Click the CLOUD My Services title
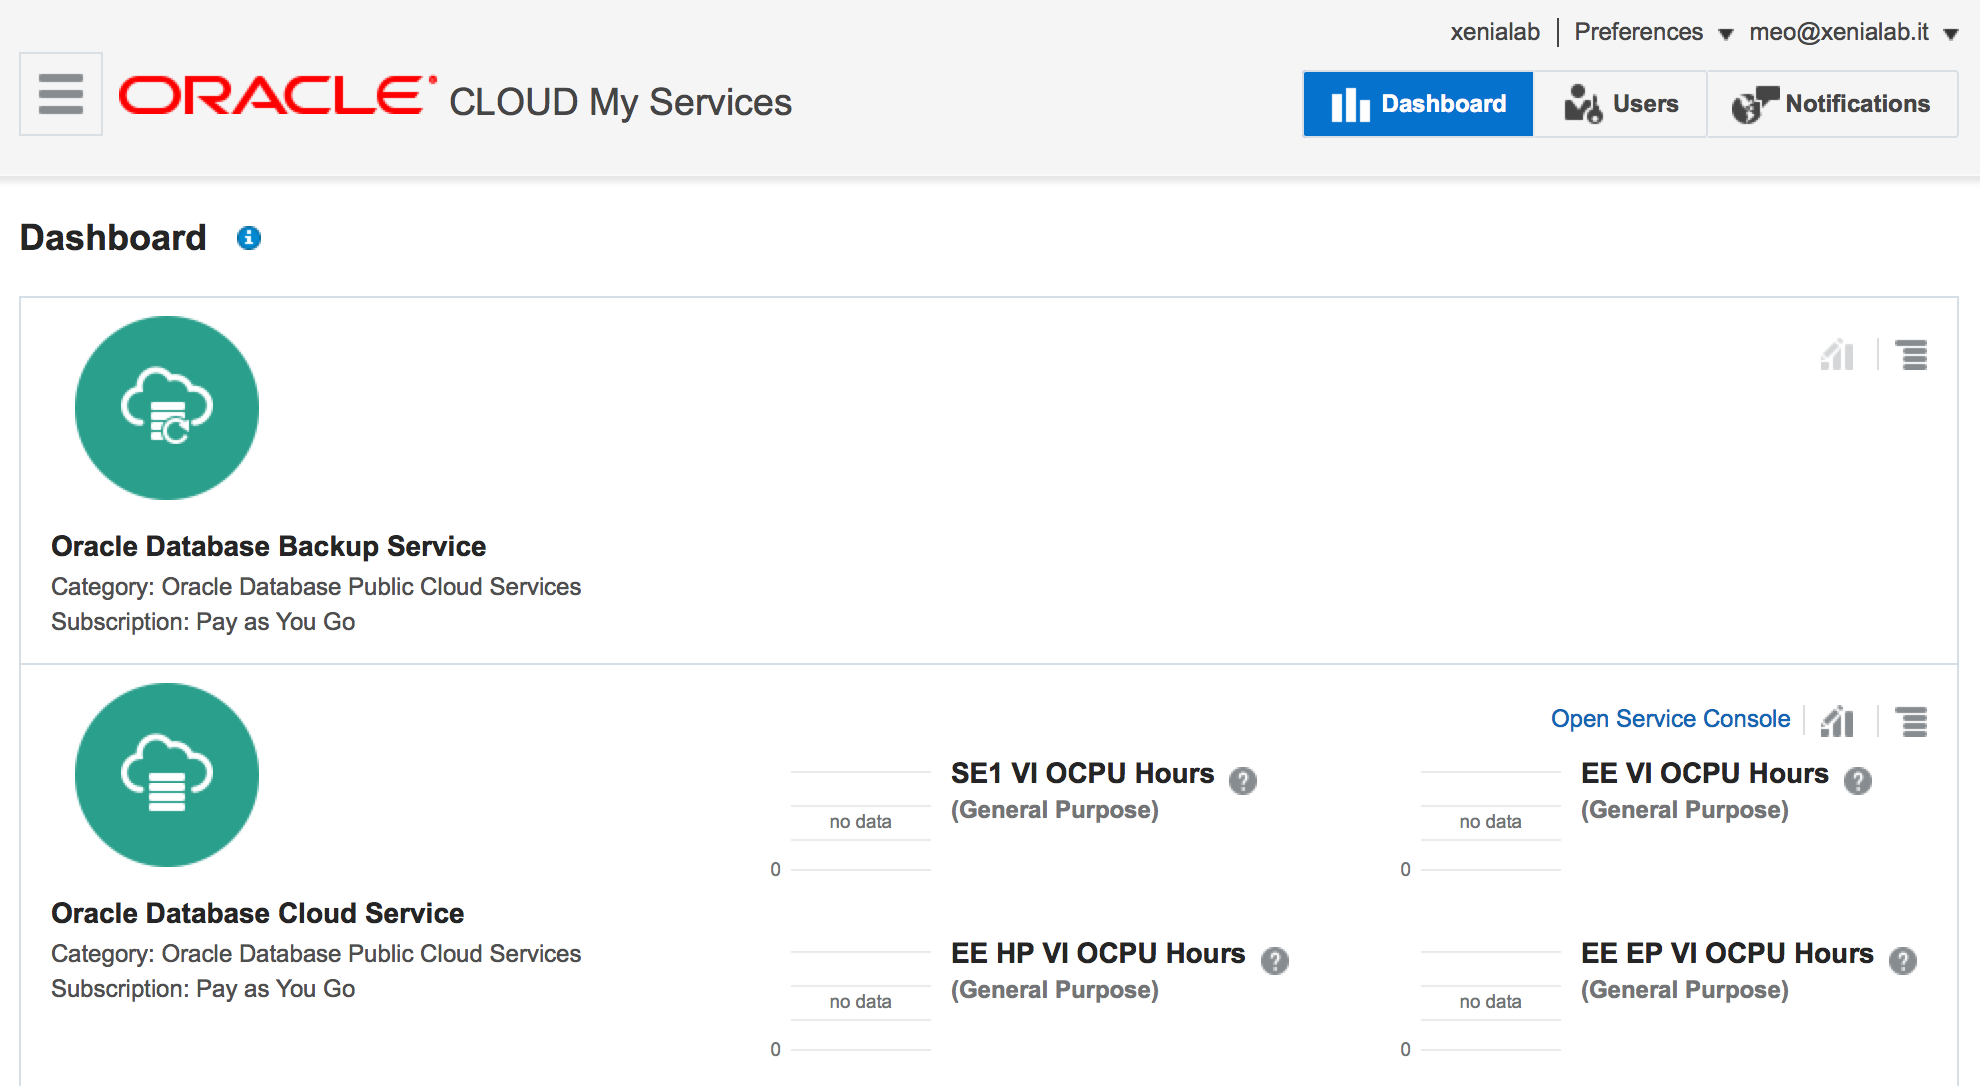The width and height of the screenshot is (1980, 1086). (x=620, y=103)
